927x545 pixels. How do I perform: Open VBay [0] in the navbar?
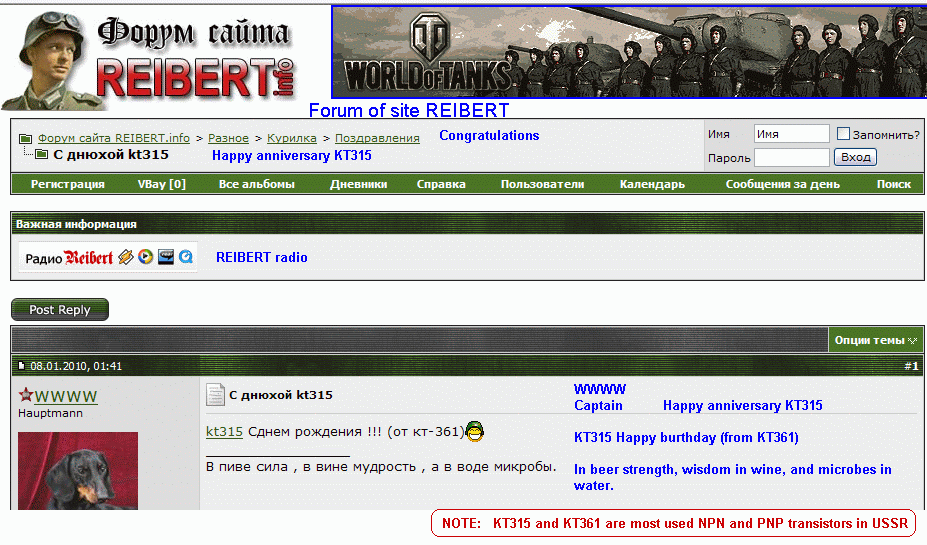click(161, 184)
